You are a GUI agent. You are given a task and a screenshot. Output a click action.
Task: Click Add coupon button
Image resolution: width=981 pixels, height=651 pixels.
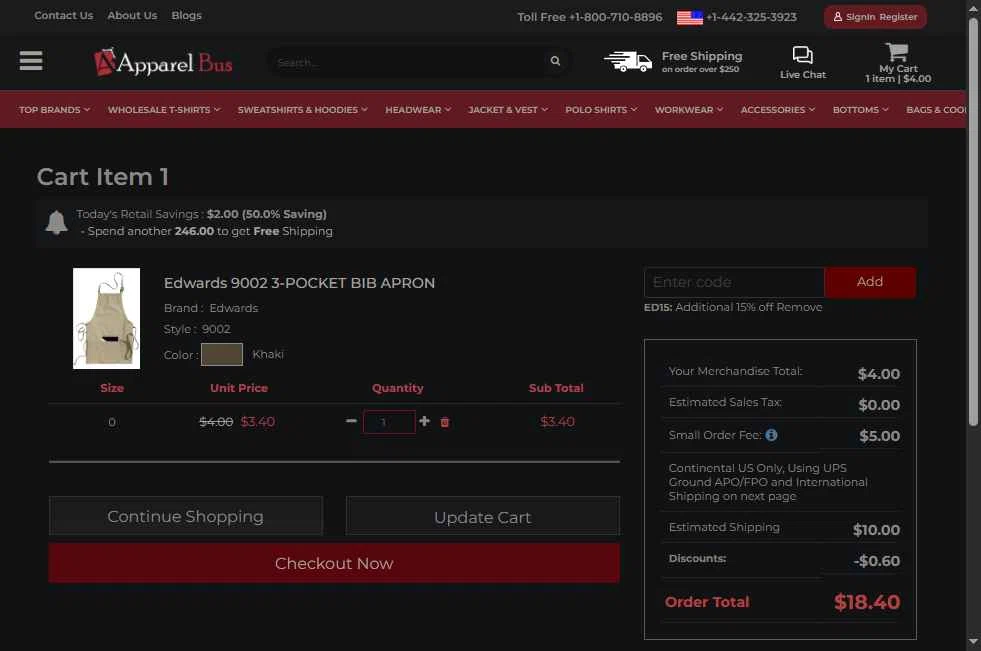tap(870, 282)
